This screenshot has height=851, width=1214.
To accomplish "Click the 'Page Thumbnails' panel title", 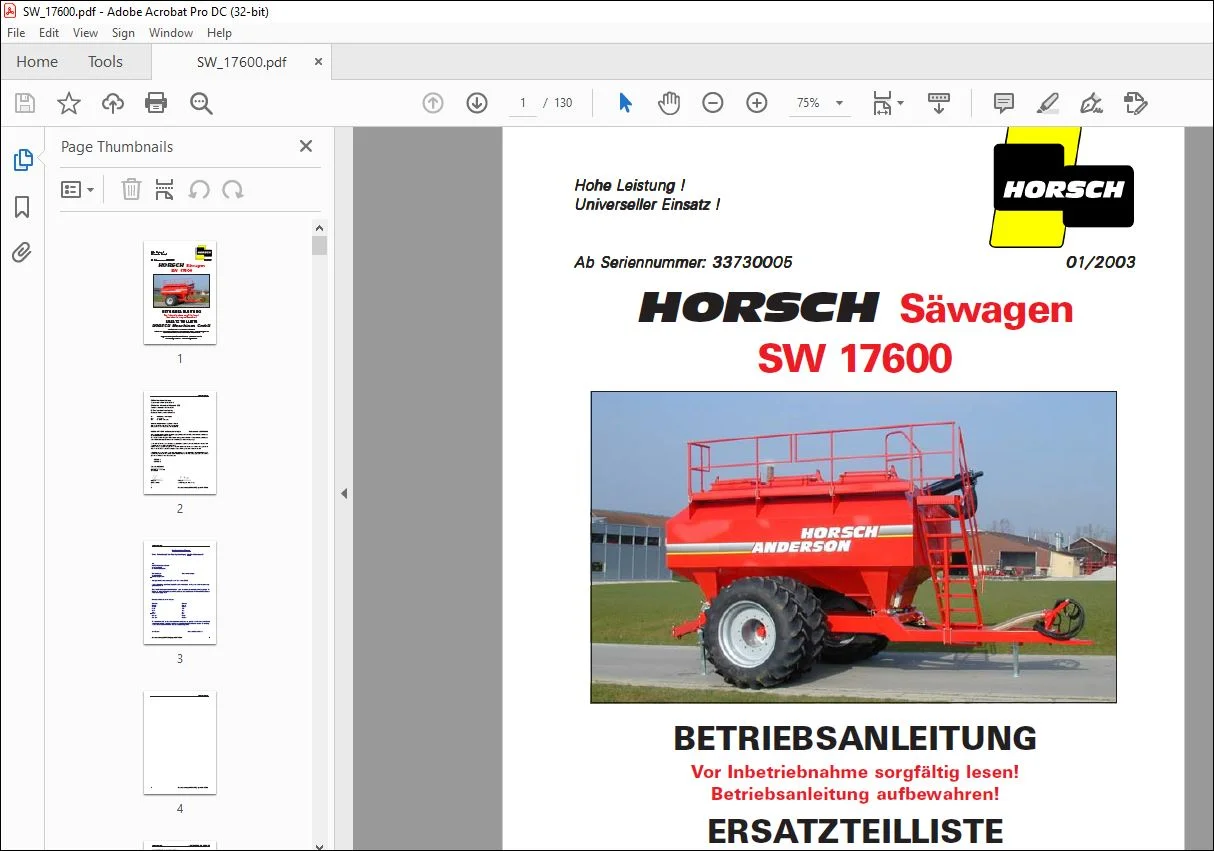I will coord(117,146).
